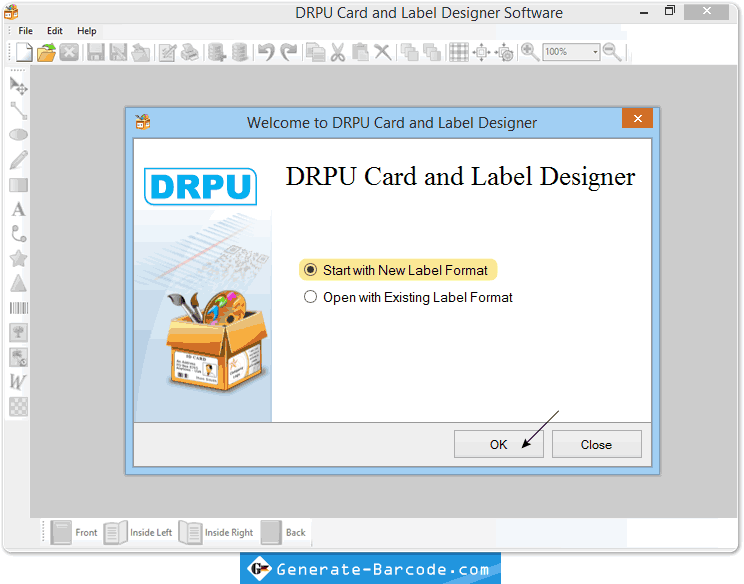Open the Help menu
This screenshot has width=744, height=584.
pos(86,31)
